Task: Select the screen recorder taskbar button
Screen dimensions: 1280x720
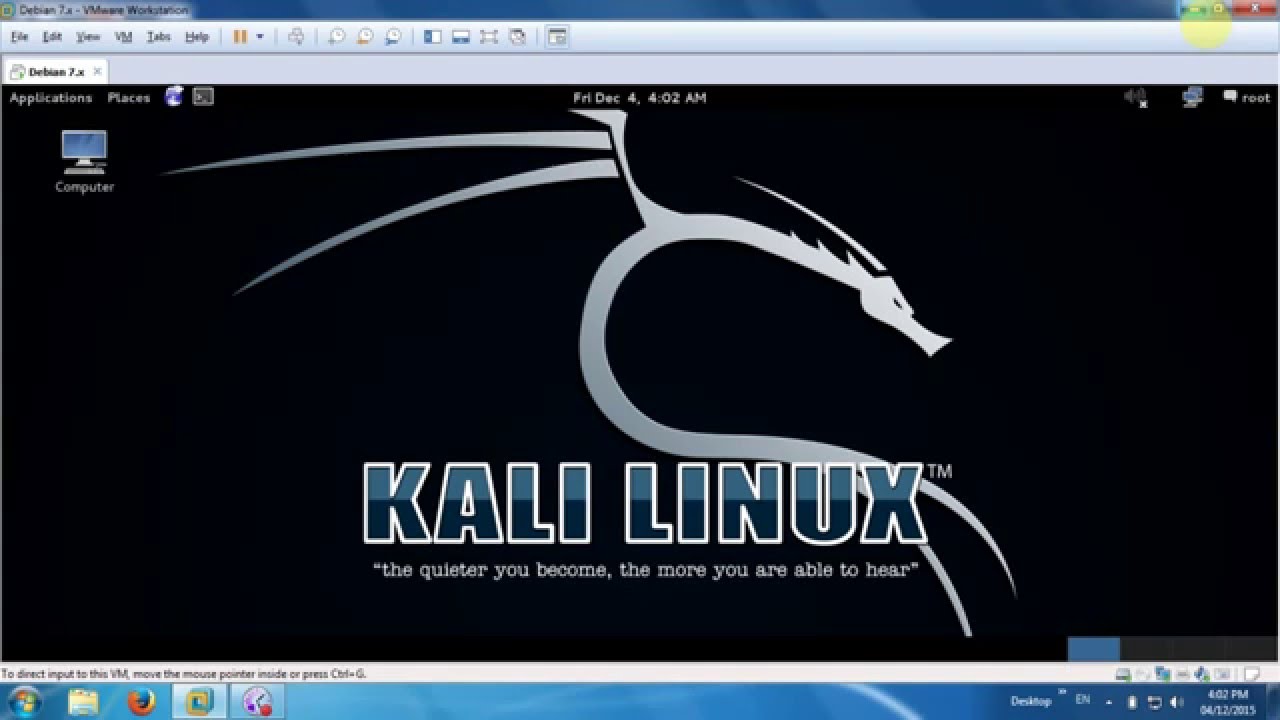Action: tap(258, 702)
